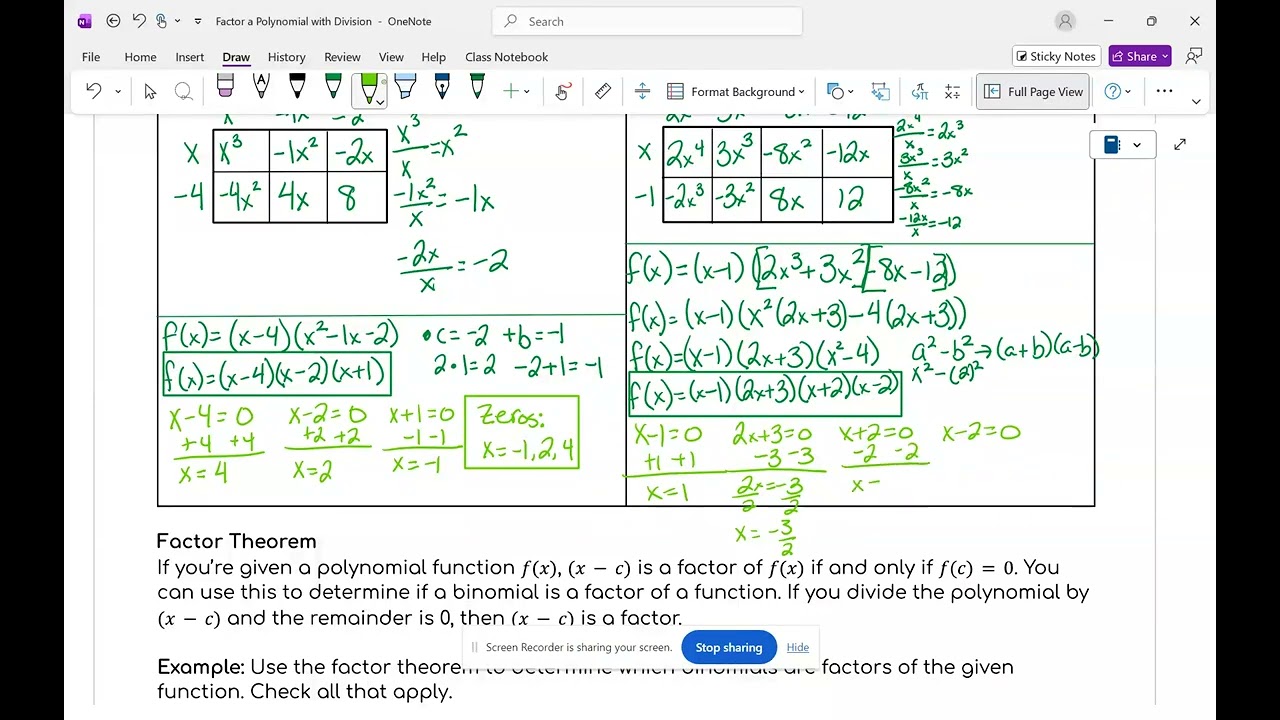
Task: Go back with the Back arrow icon
Action: (113, 21)
